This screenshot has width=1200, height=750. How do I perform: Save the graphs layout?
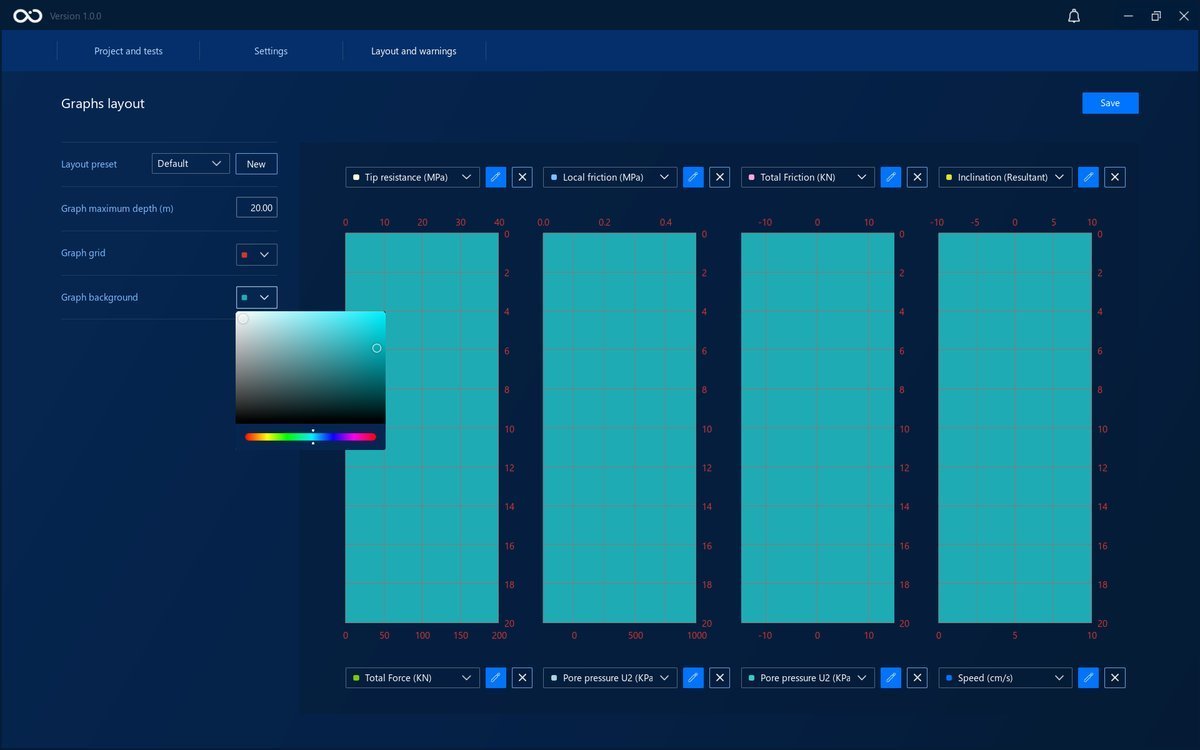1110,103
